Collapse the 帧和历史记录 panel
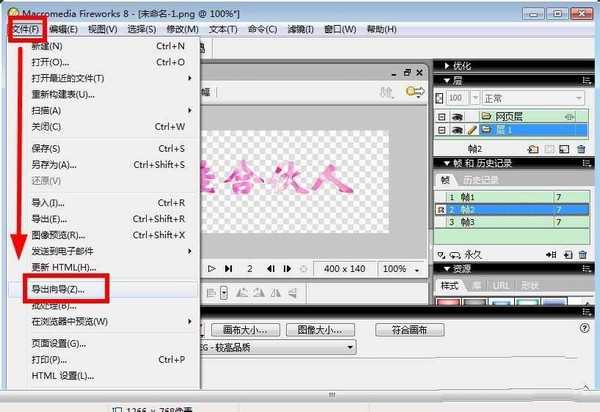600x412 pixels. coord(446,164)
